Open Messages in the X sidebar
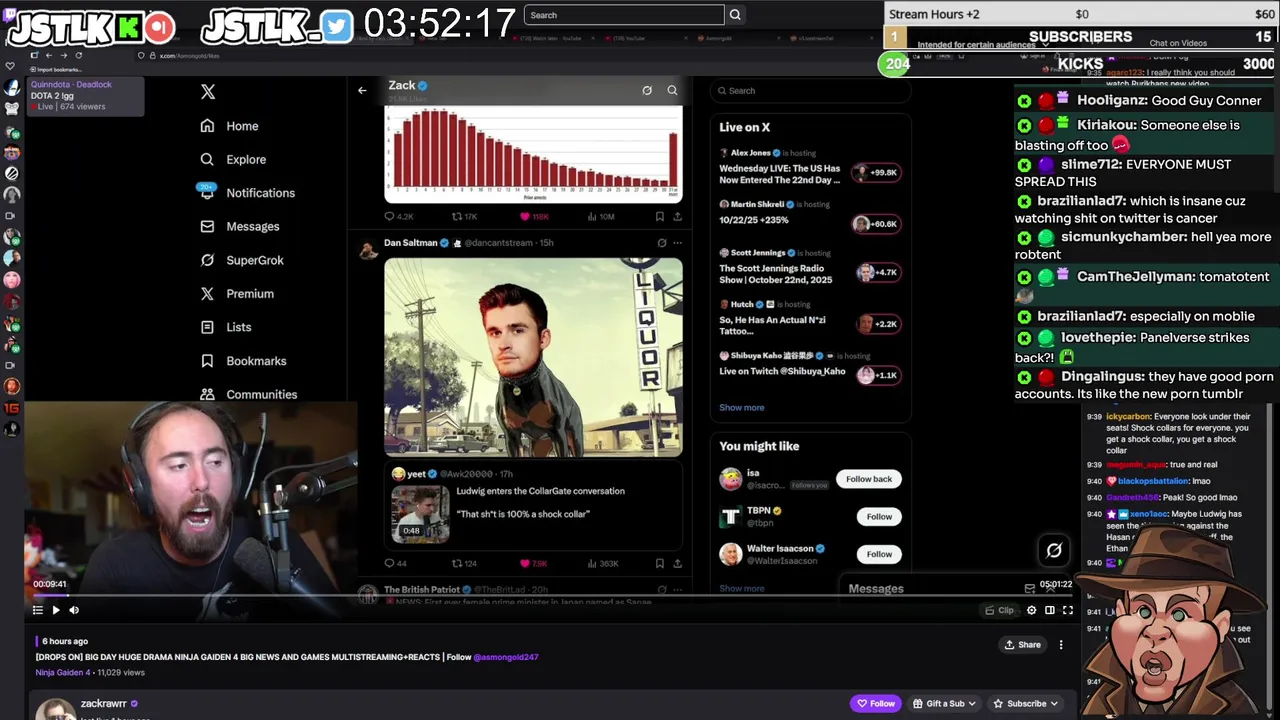Viewport: 1280px width, 720px height. point(240,226)
